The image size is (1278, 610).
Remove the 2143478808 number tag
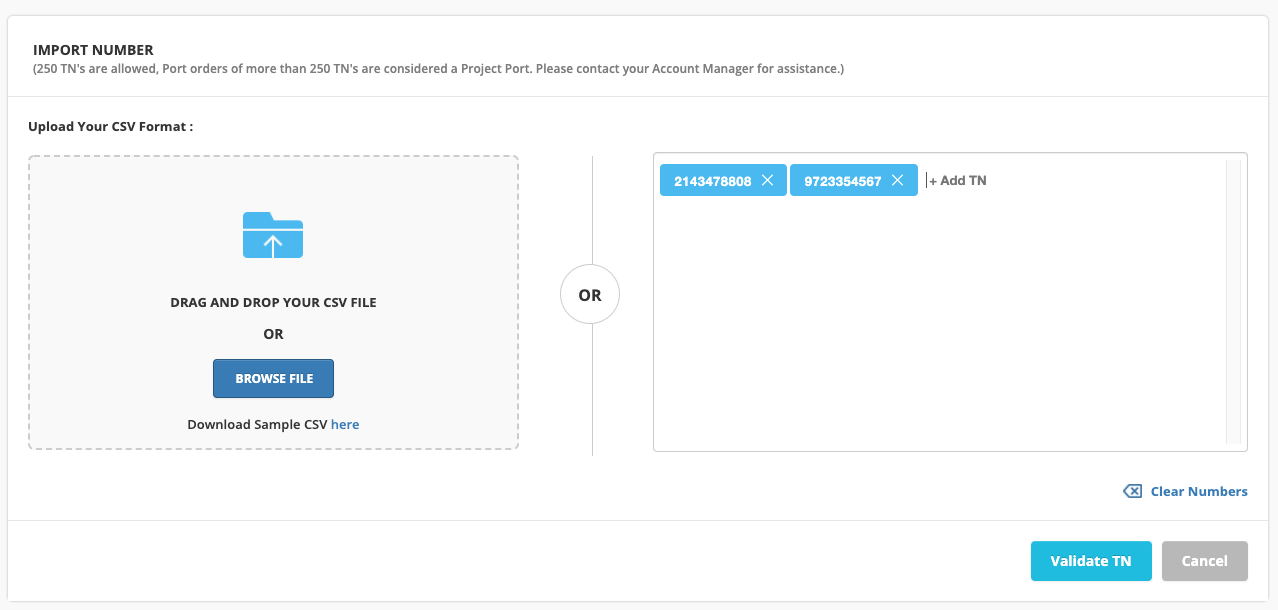[767, 180]
